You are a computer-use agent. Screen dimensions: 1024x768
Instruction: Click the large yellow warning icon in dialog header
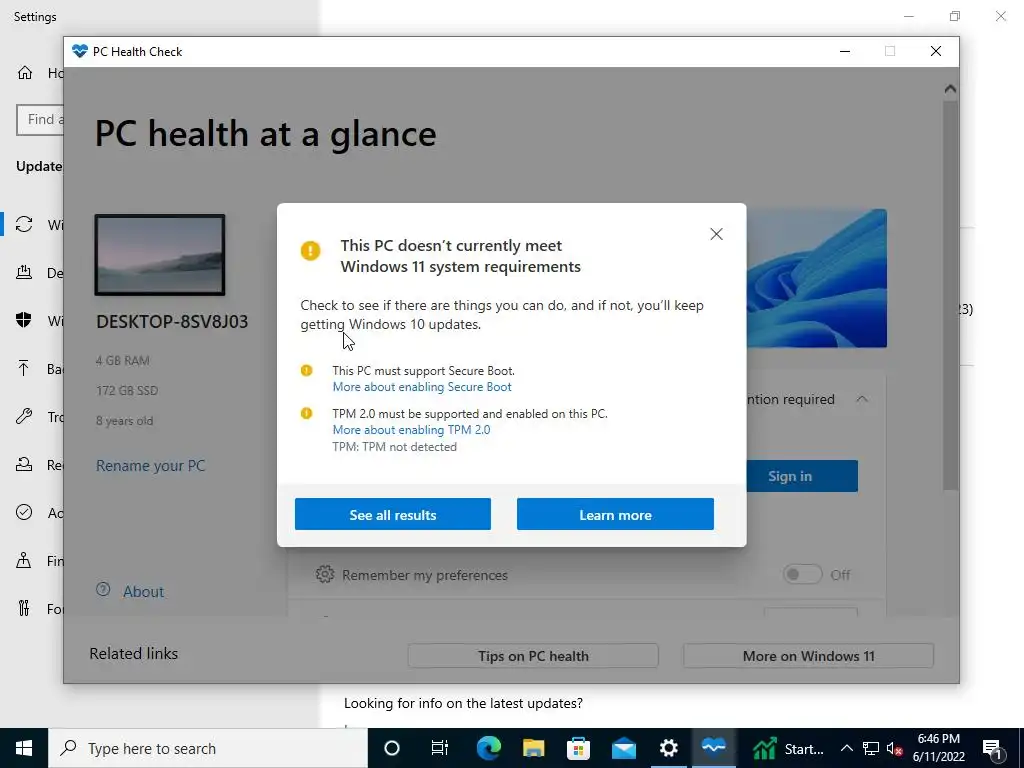coord(311,250)
